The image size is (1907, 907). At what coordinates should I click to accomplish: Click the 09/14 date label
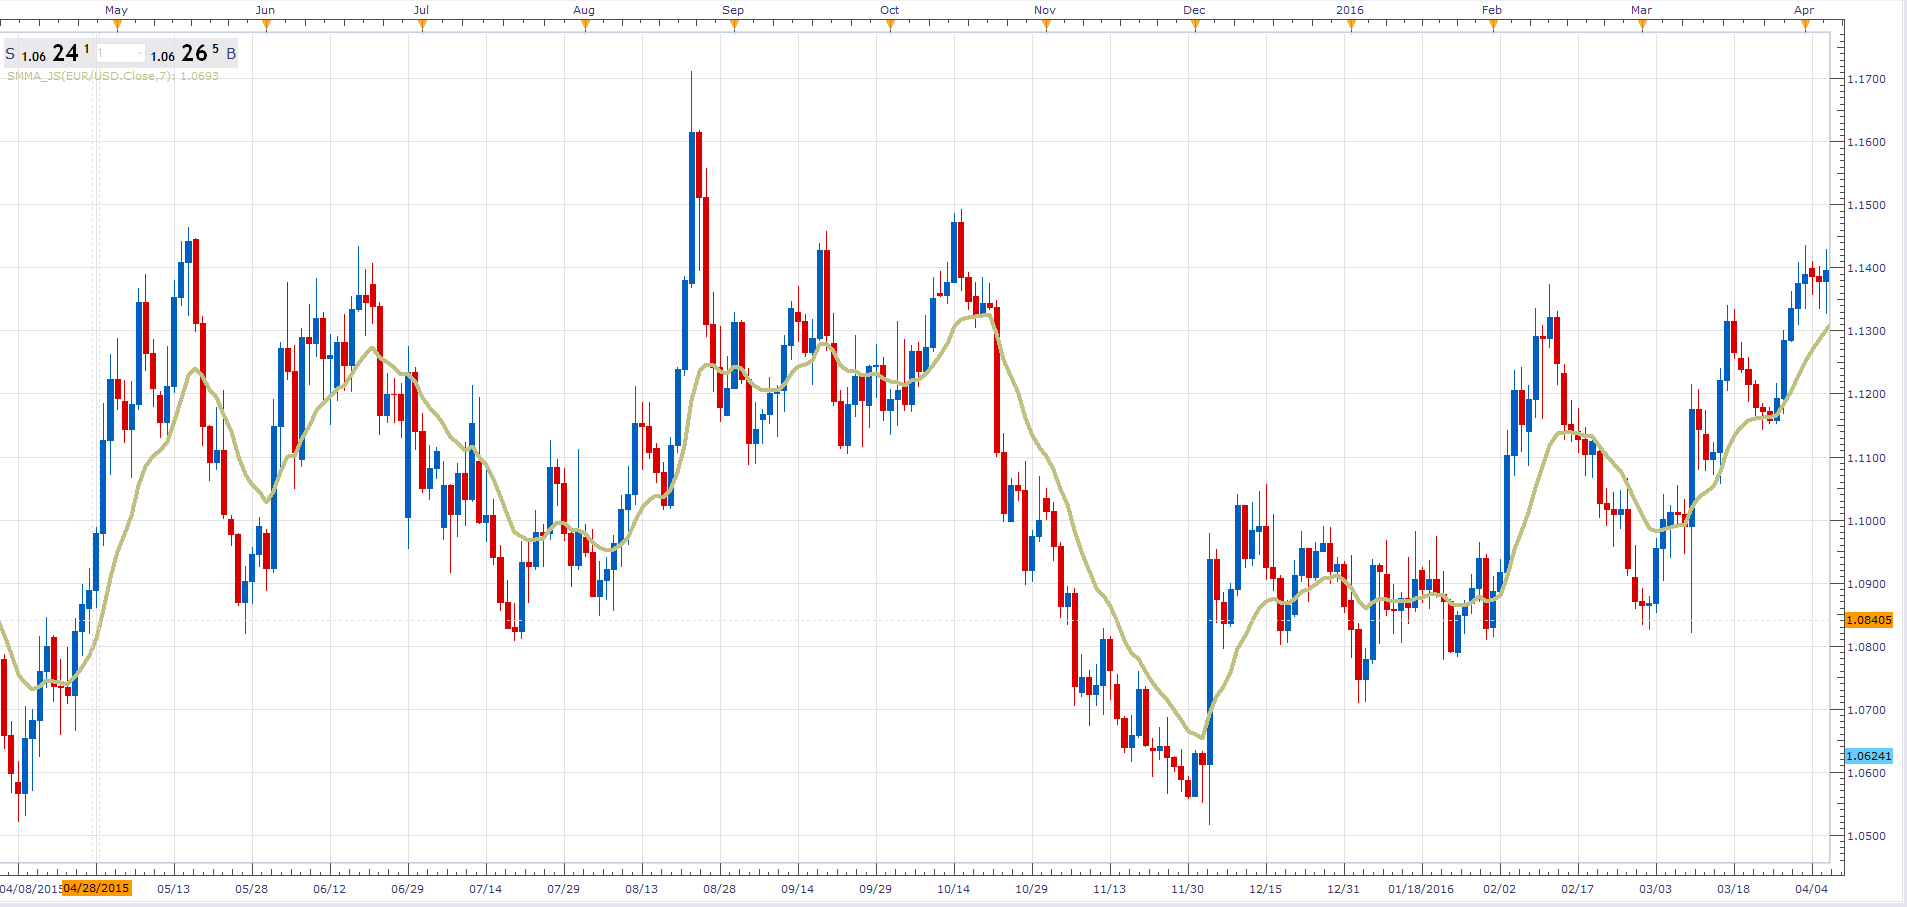[798, 889]
